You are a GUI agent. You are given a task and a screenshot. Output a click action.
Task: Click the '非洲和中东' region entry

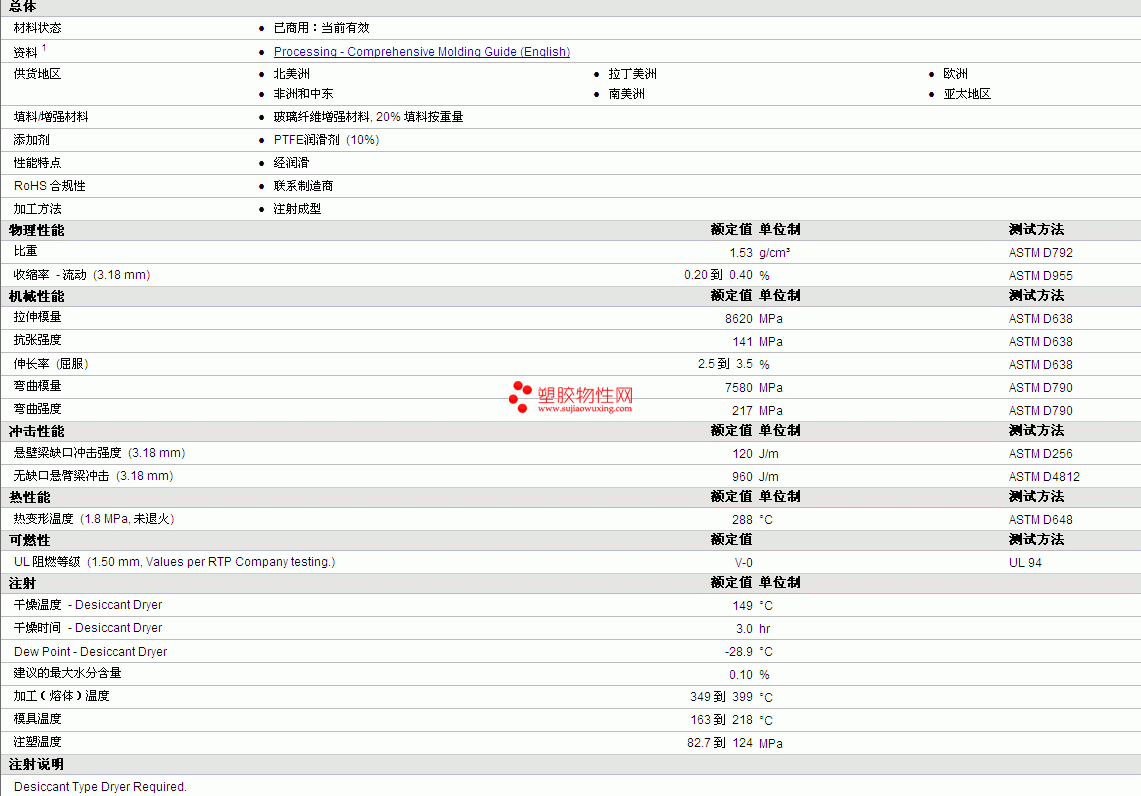pos(303,94)
